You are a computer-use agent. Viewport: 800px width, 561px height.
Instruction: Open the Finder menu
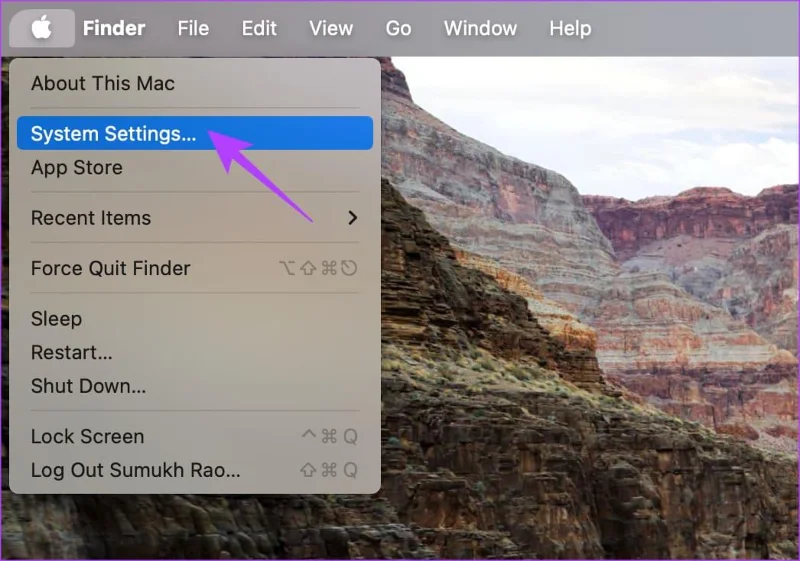[x=114, y=28]
